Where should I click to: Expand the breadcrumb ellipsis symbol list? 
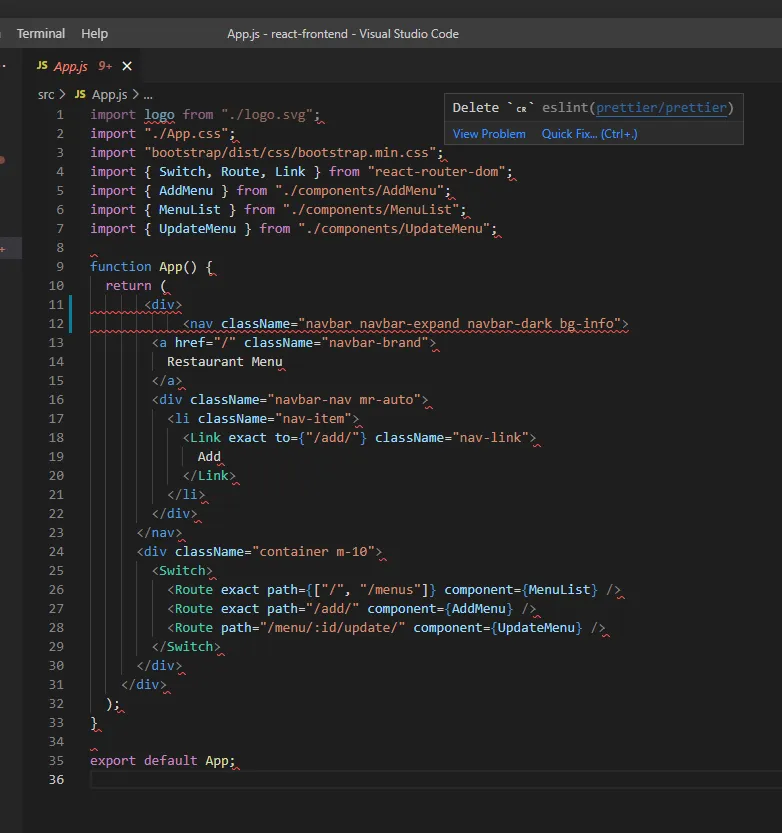pyautogui.click(x=148, y=94)
